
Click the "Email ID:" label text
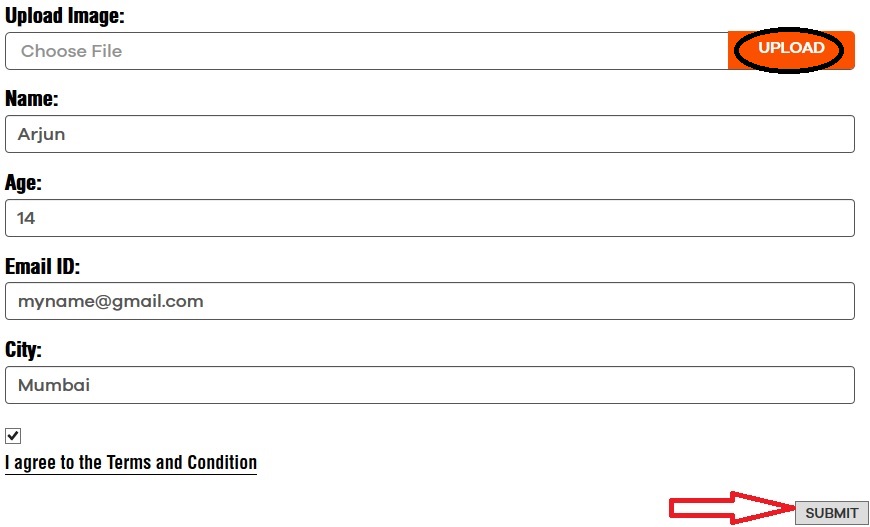pos(43,267)
